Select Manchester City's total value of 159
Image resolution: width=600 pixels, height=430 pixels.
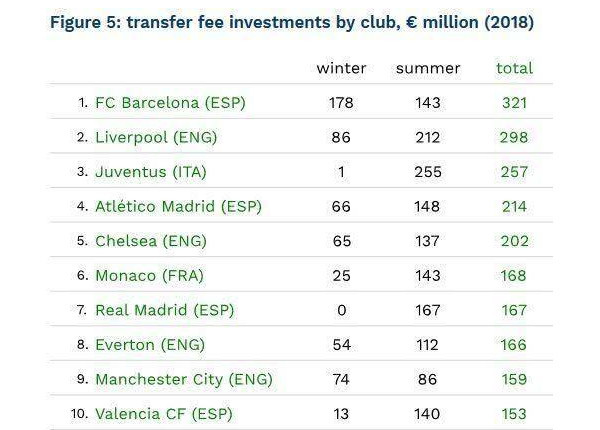[x=514, y=379]
